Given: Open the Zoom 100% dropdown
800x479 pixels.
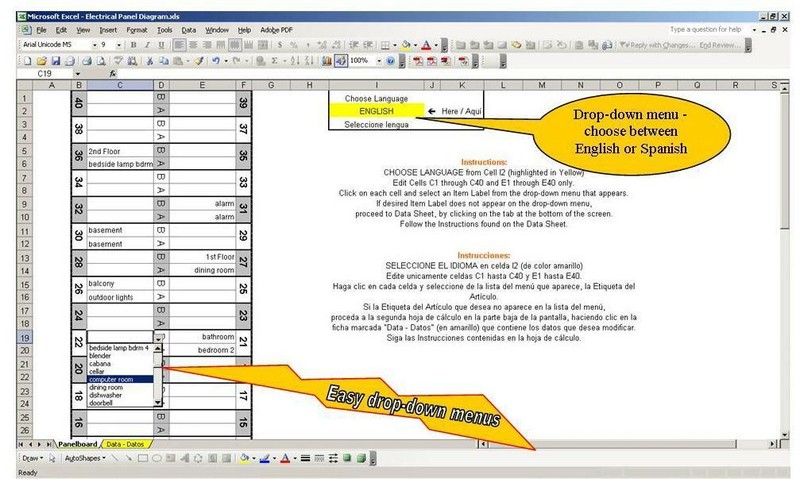Looking at the screenshot, I should [379, 61].
